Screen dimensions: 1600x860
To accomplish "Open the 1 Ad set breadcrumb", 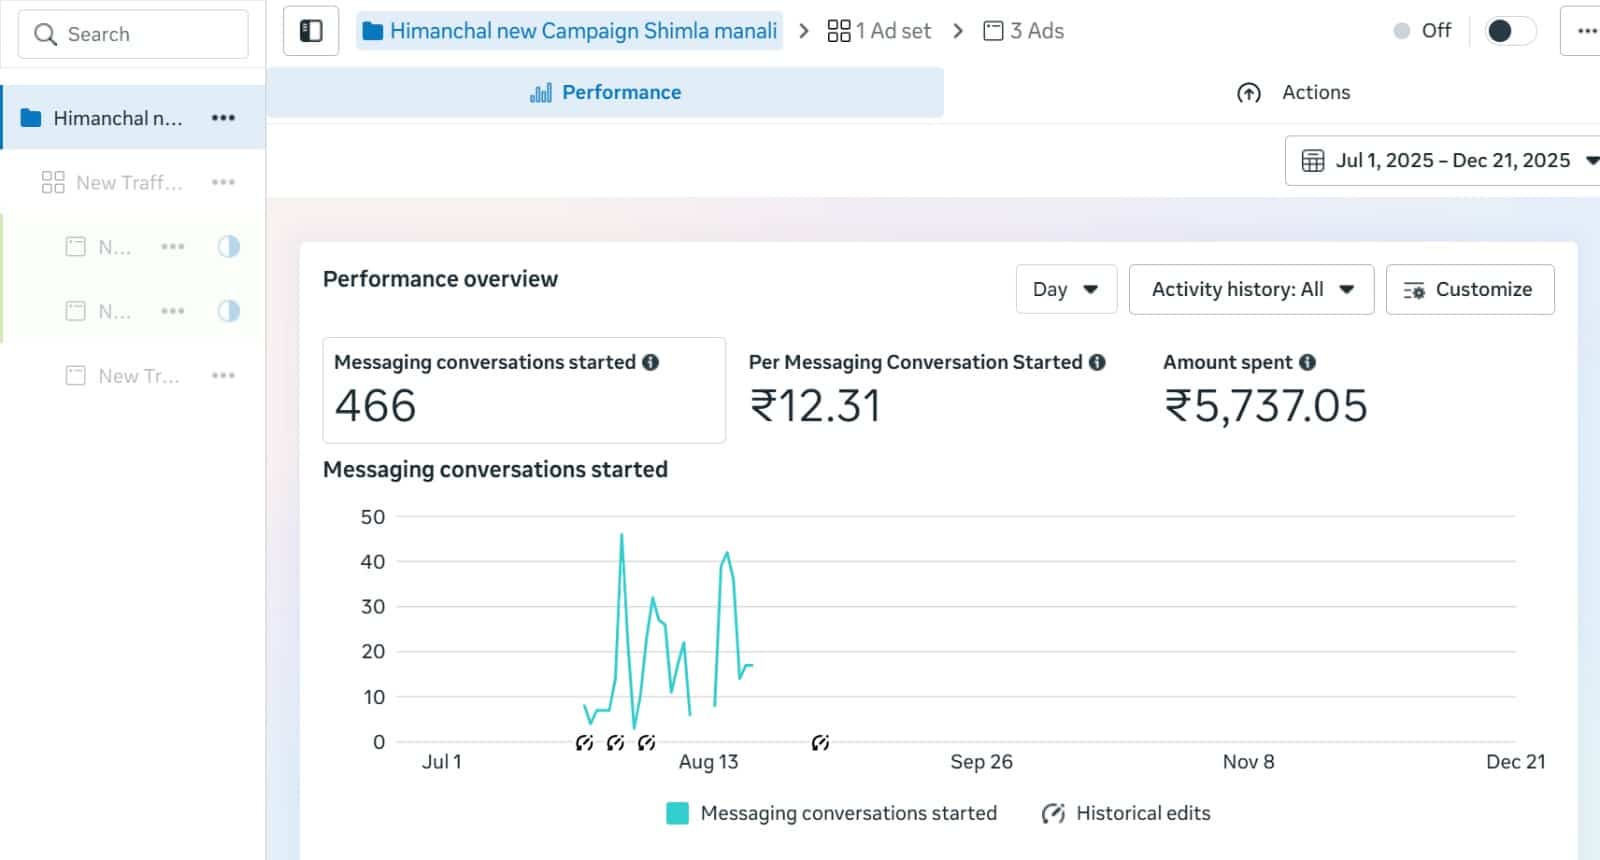I will [x=880, y=31].
